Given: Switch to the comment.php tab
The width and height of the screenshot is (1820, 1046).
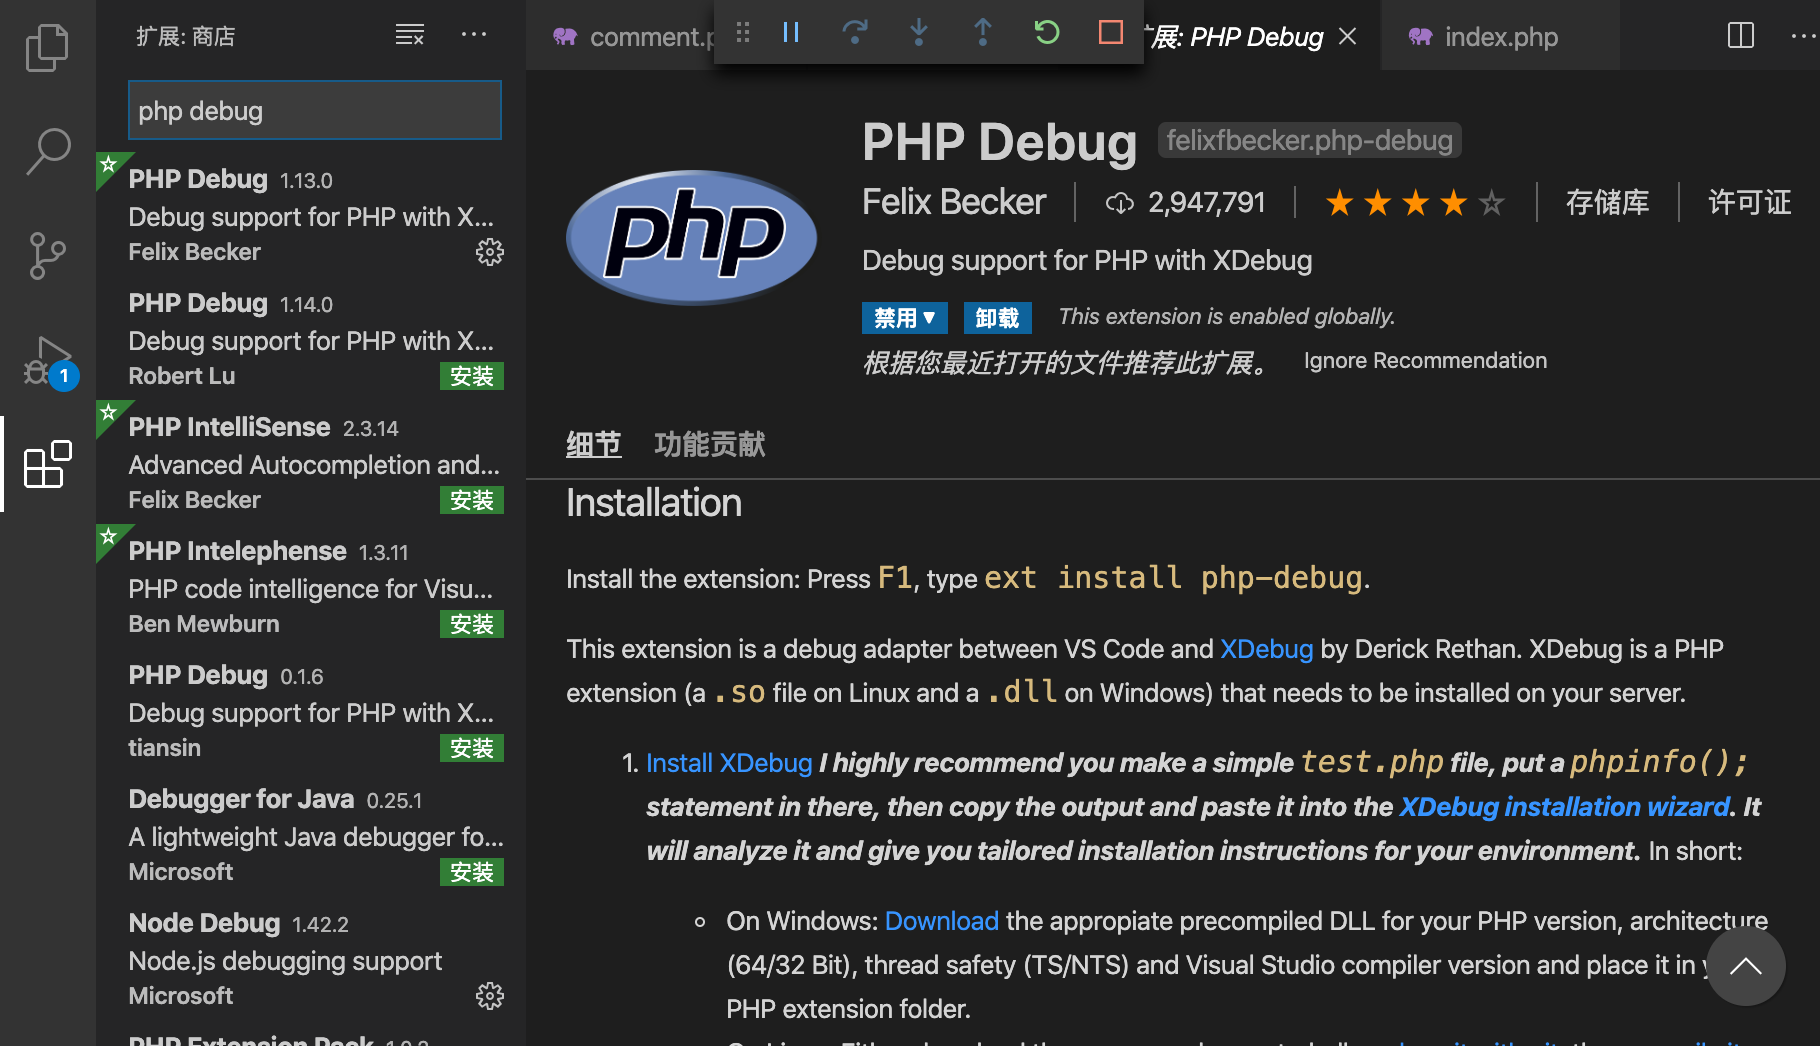Looking at the screenshot, I should [620, 36].
